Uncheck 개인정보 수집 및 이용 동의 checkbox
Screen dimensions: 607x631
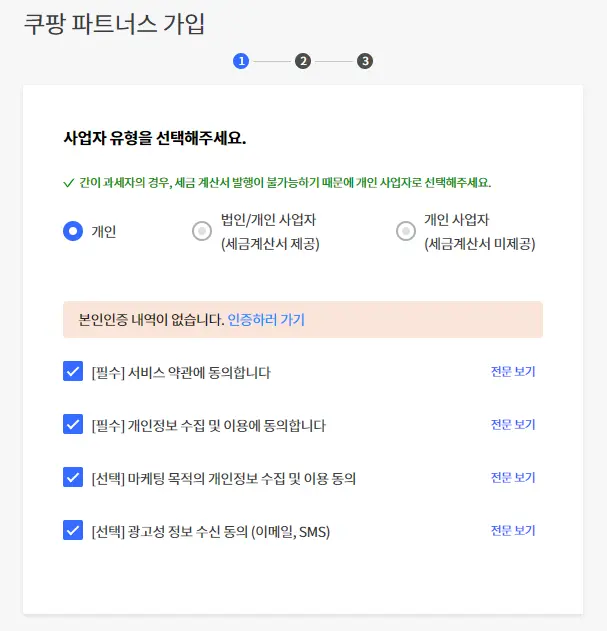tap(73, 425)
